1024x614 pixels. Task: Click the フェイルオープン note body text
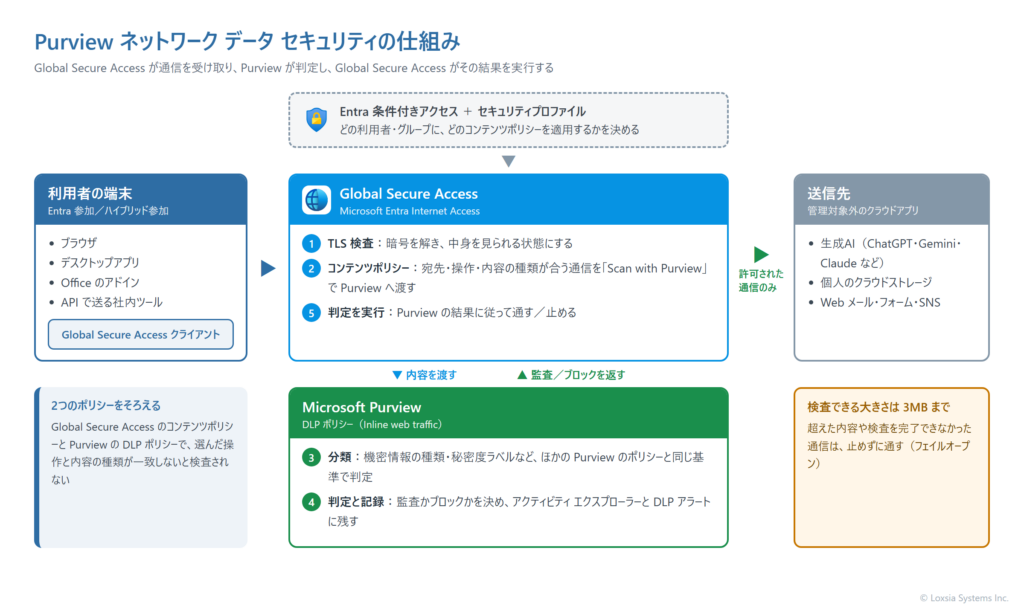[x=889, y=445]
